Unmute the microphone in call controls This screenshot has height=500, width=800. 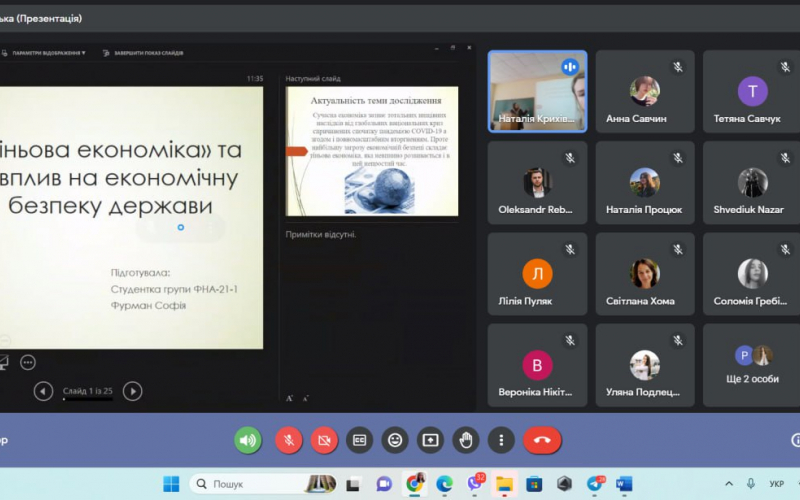pyautogui.click(x=289, y=440)
